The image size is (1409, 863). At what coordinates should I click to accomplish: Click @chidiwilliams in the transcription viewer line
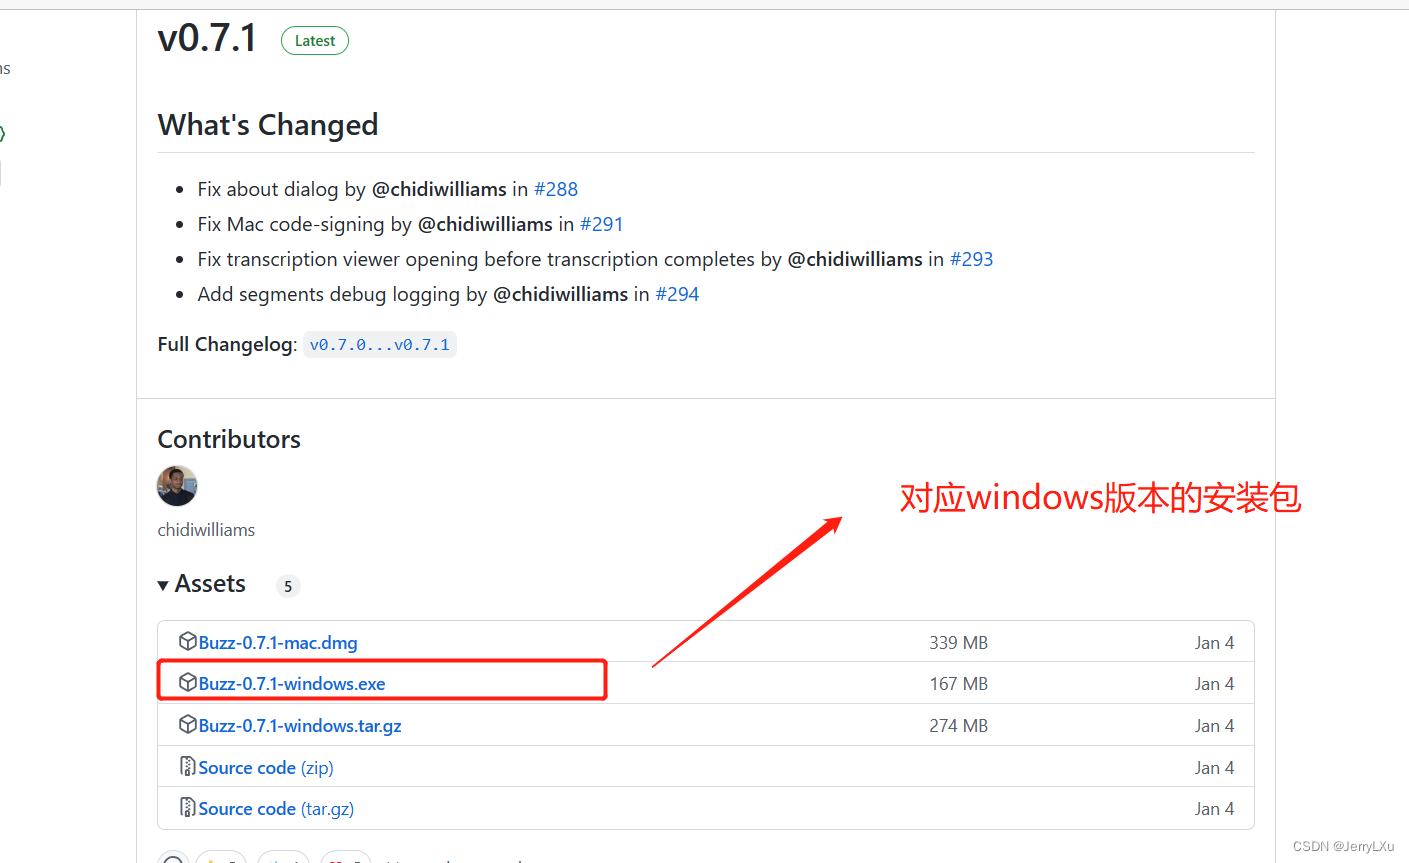(855, 259)
